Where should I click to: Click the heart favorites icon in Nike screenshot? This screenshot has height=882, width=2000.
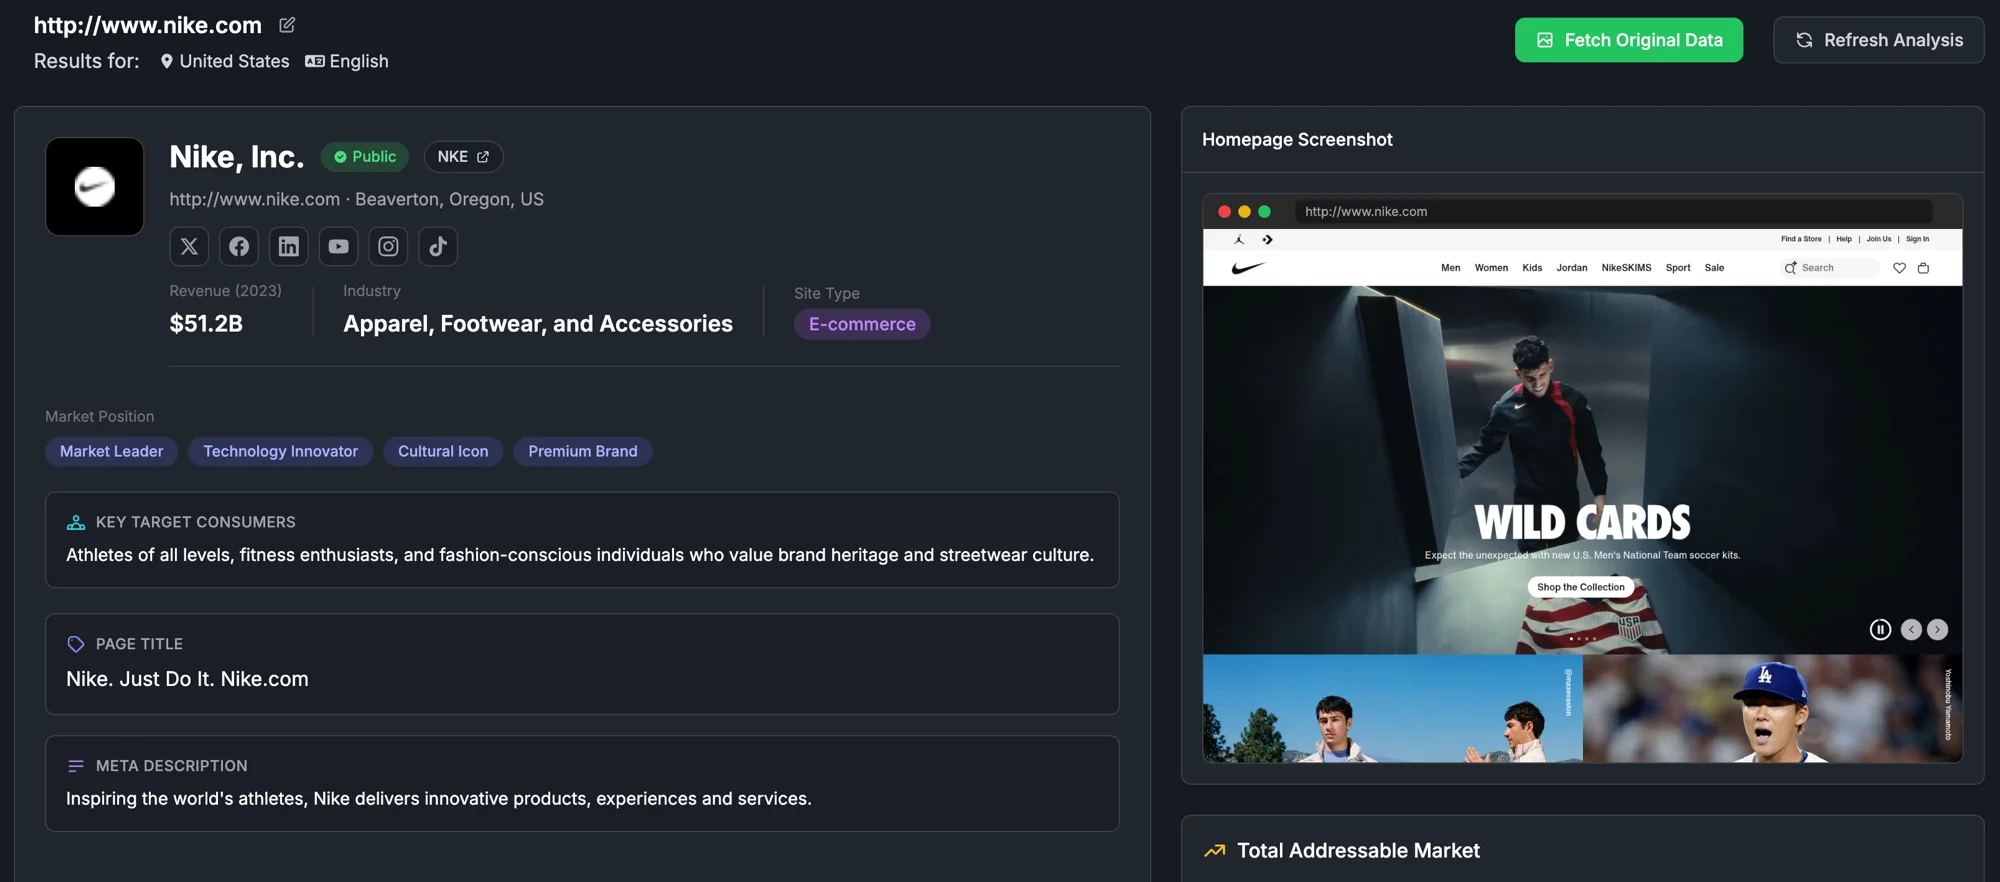(x=1899, y=268)
